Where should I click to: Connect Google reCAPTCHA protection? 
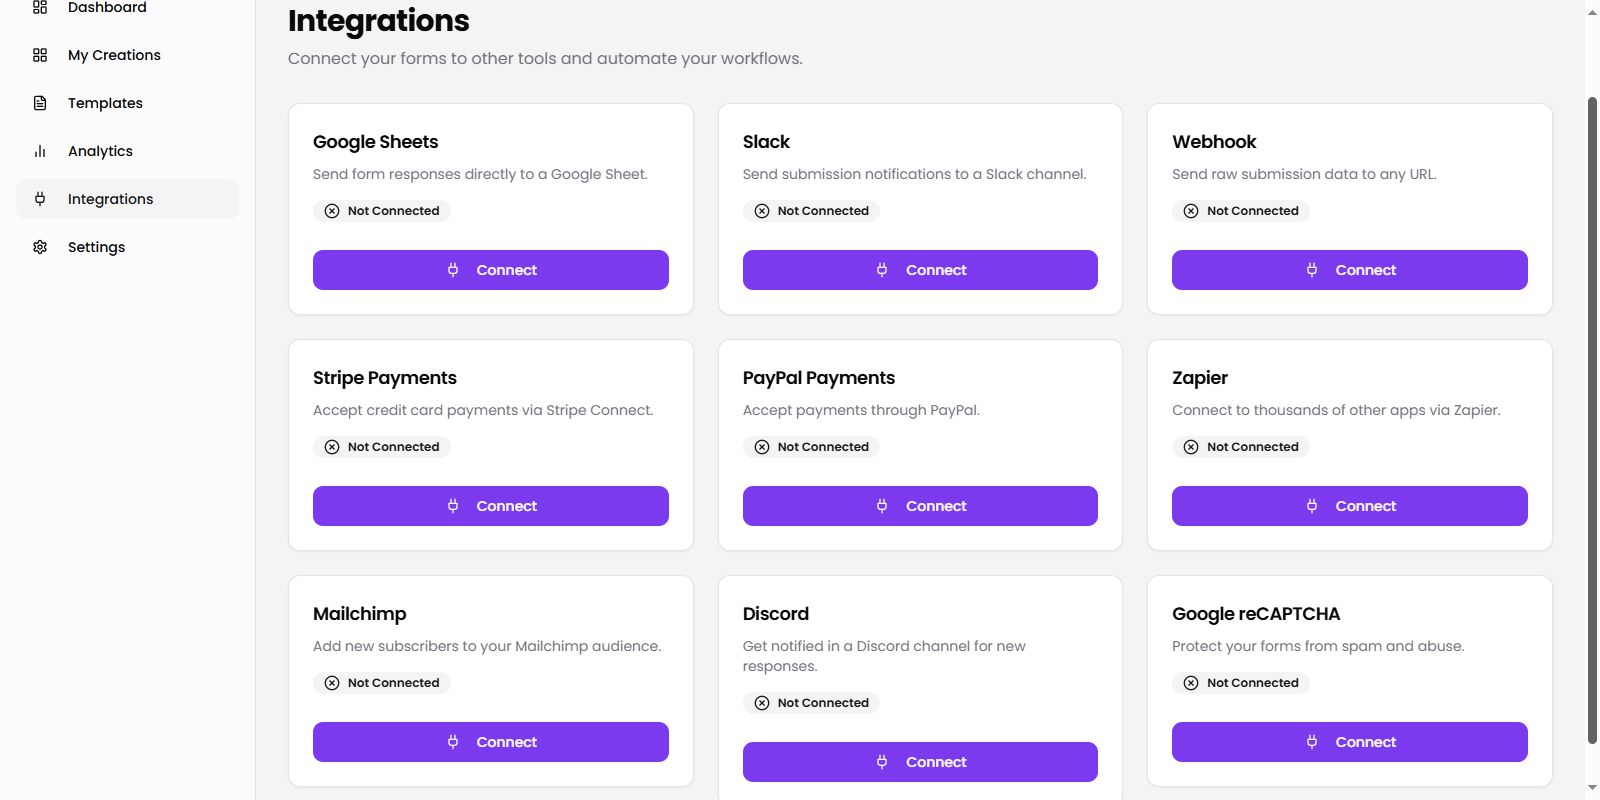click(1349, 742)
